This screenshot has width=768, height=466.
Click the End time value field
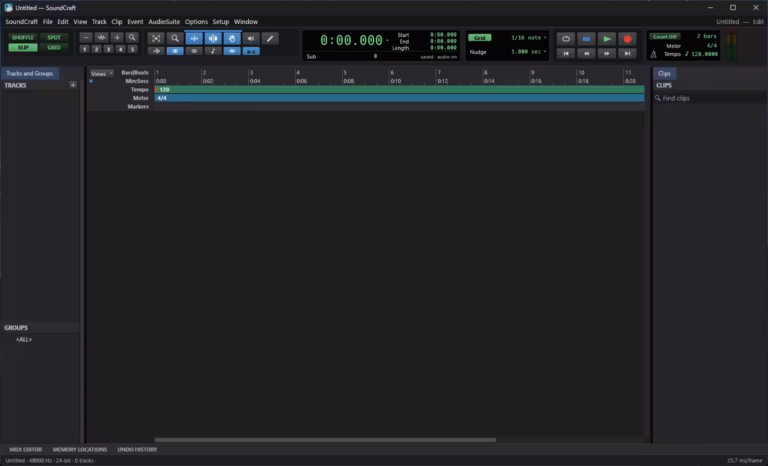click(x=443, y=41)
